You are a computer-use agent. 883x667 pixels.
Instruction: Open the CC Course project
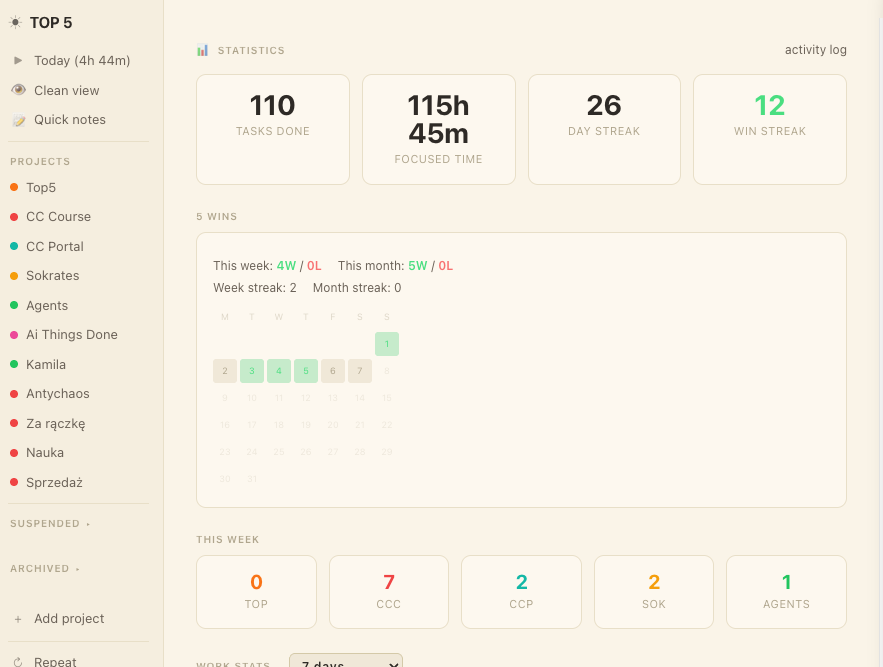pos(58,217)
